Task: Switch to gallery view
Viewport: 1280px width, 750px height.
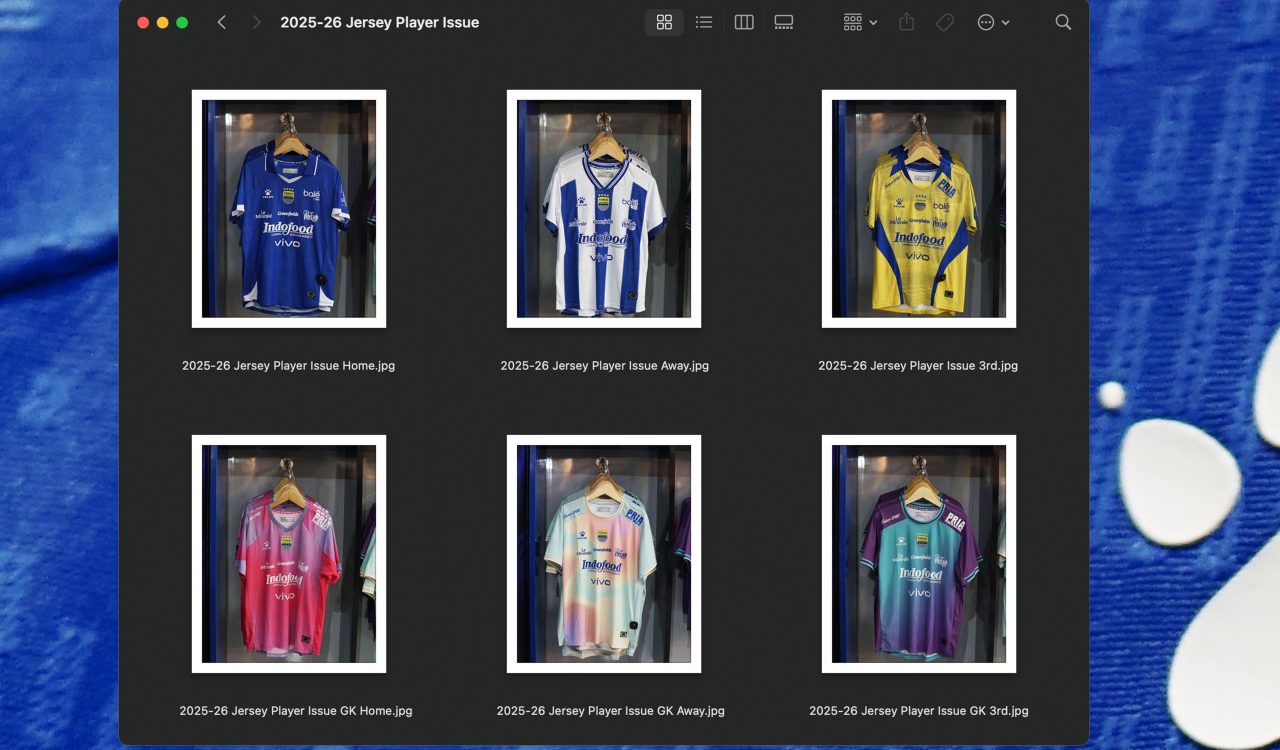Action: (x=784, y=22)
